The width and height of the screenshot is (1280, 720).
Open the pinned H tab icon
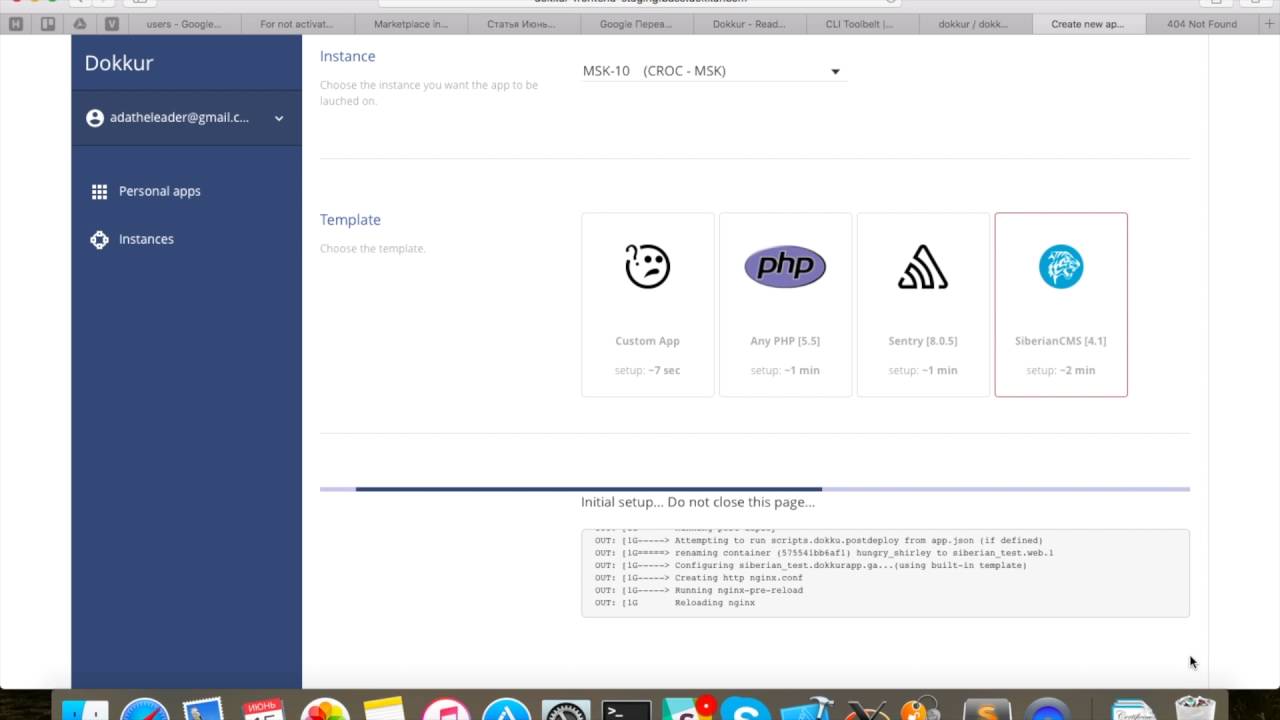tap(15, 24)
